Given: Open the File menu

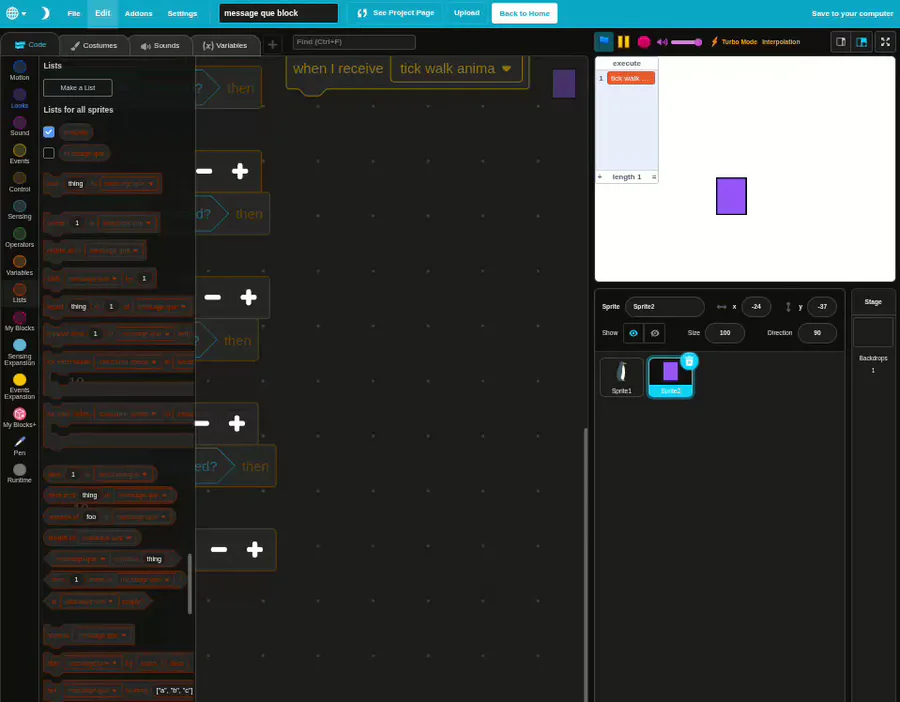Looking at the screenshot, I should [x=73, y=13].
